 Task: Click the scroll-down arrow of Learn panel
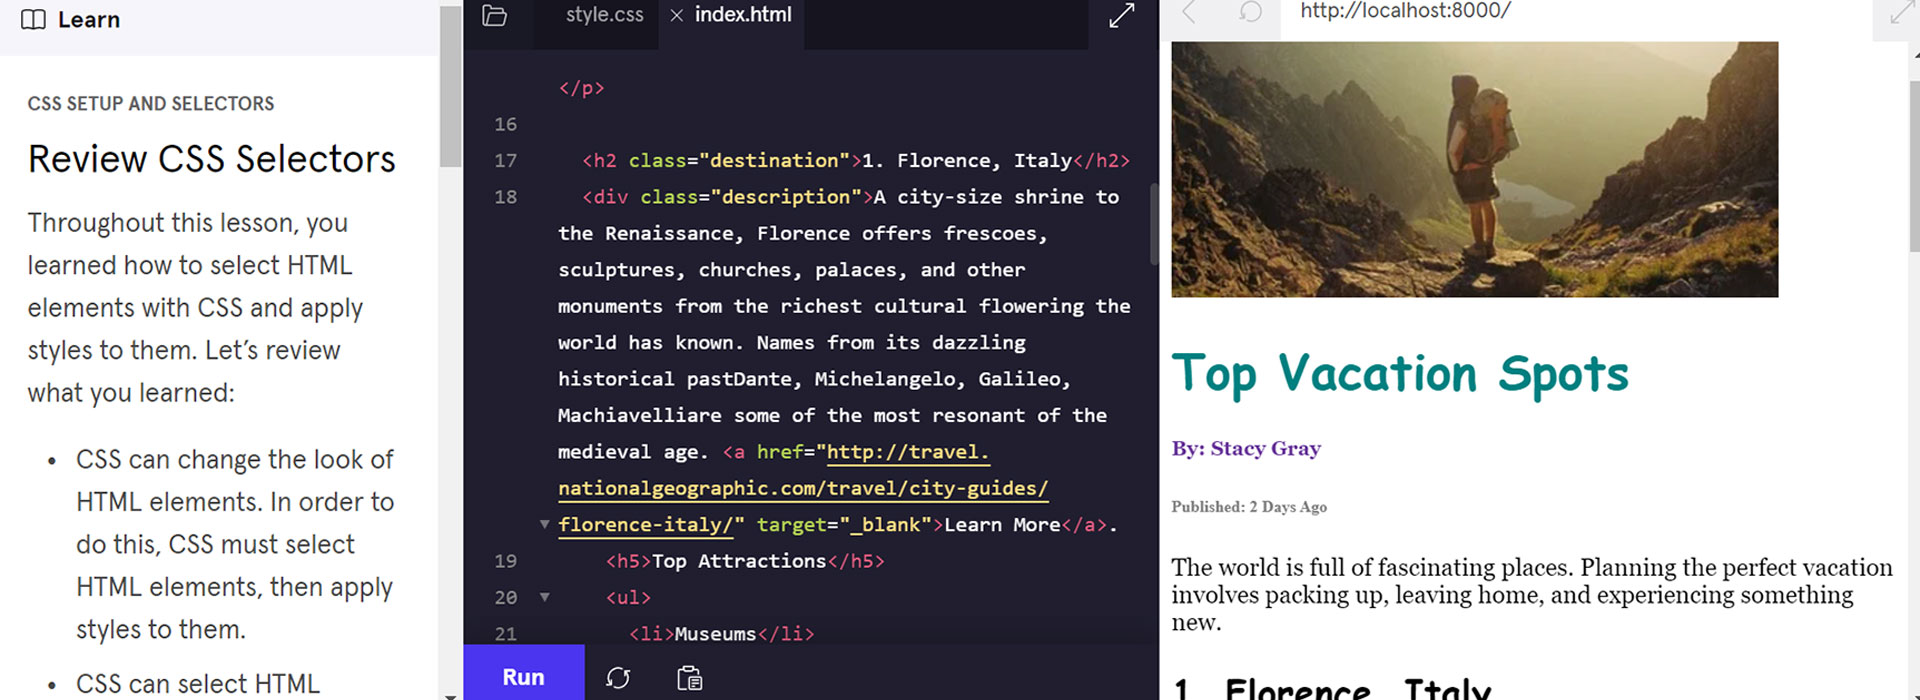click(450, 694)
